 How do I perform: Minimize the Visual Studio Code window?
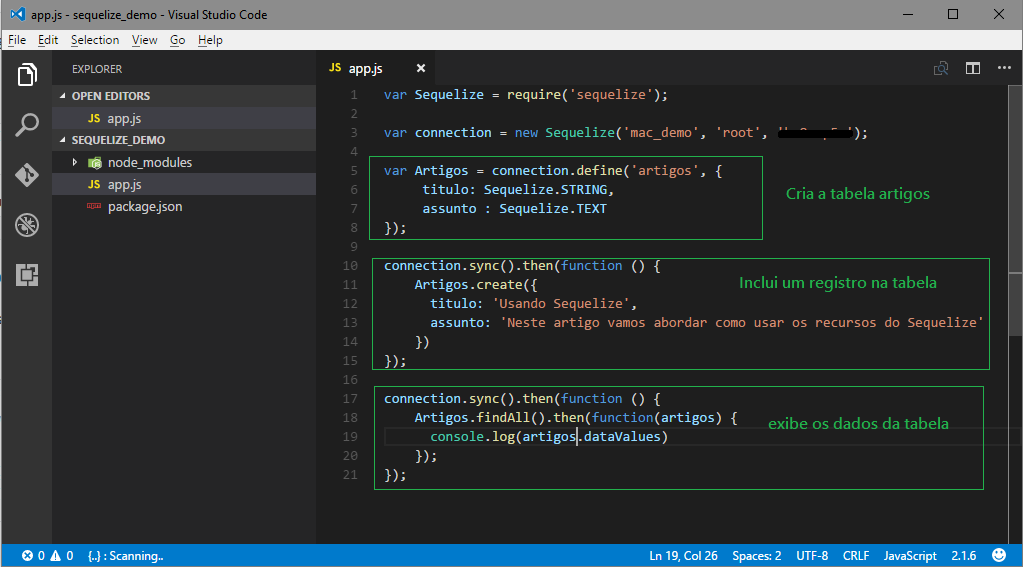(908, 14)
